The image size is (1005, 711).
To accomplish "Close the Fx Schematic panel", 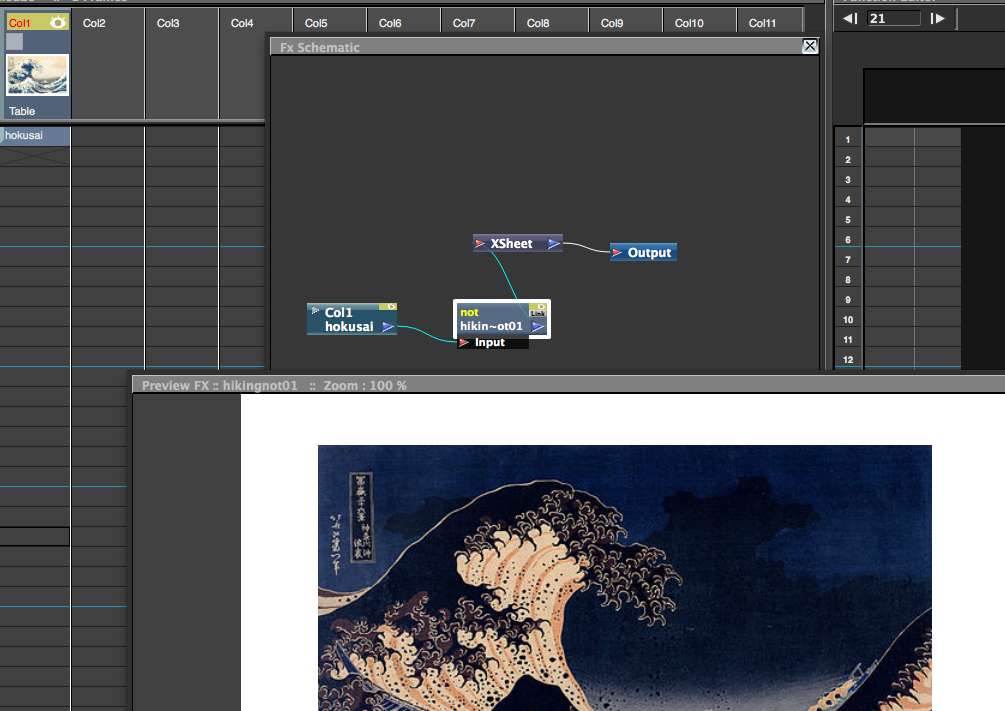I will pyautogui.click(x=810, y=46).
